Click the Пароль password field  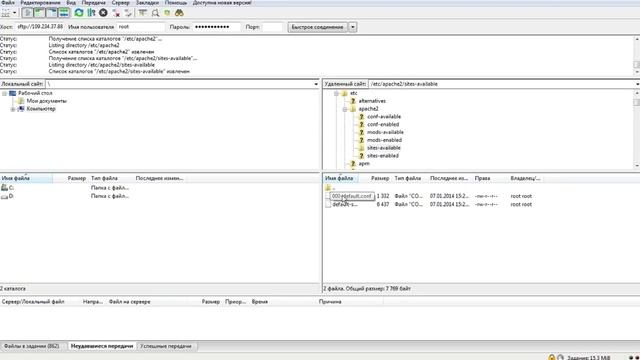(216, 27)
